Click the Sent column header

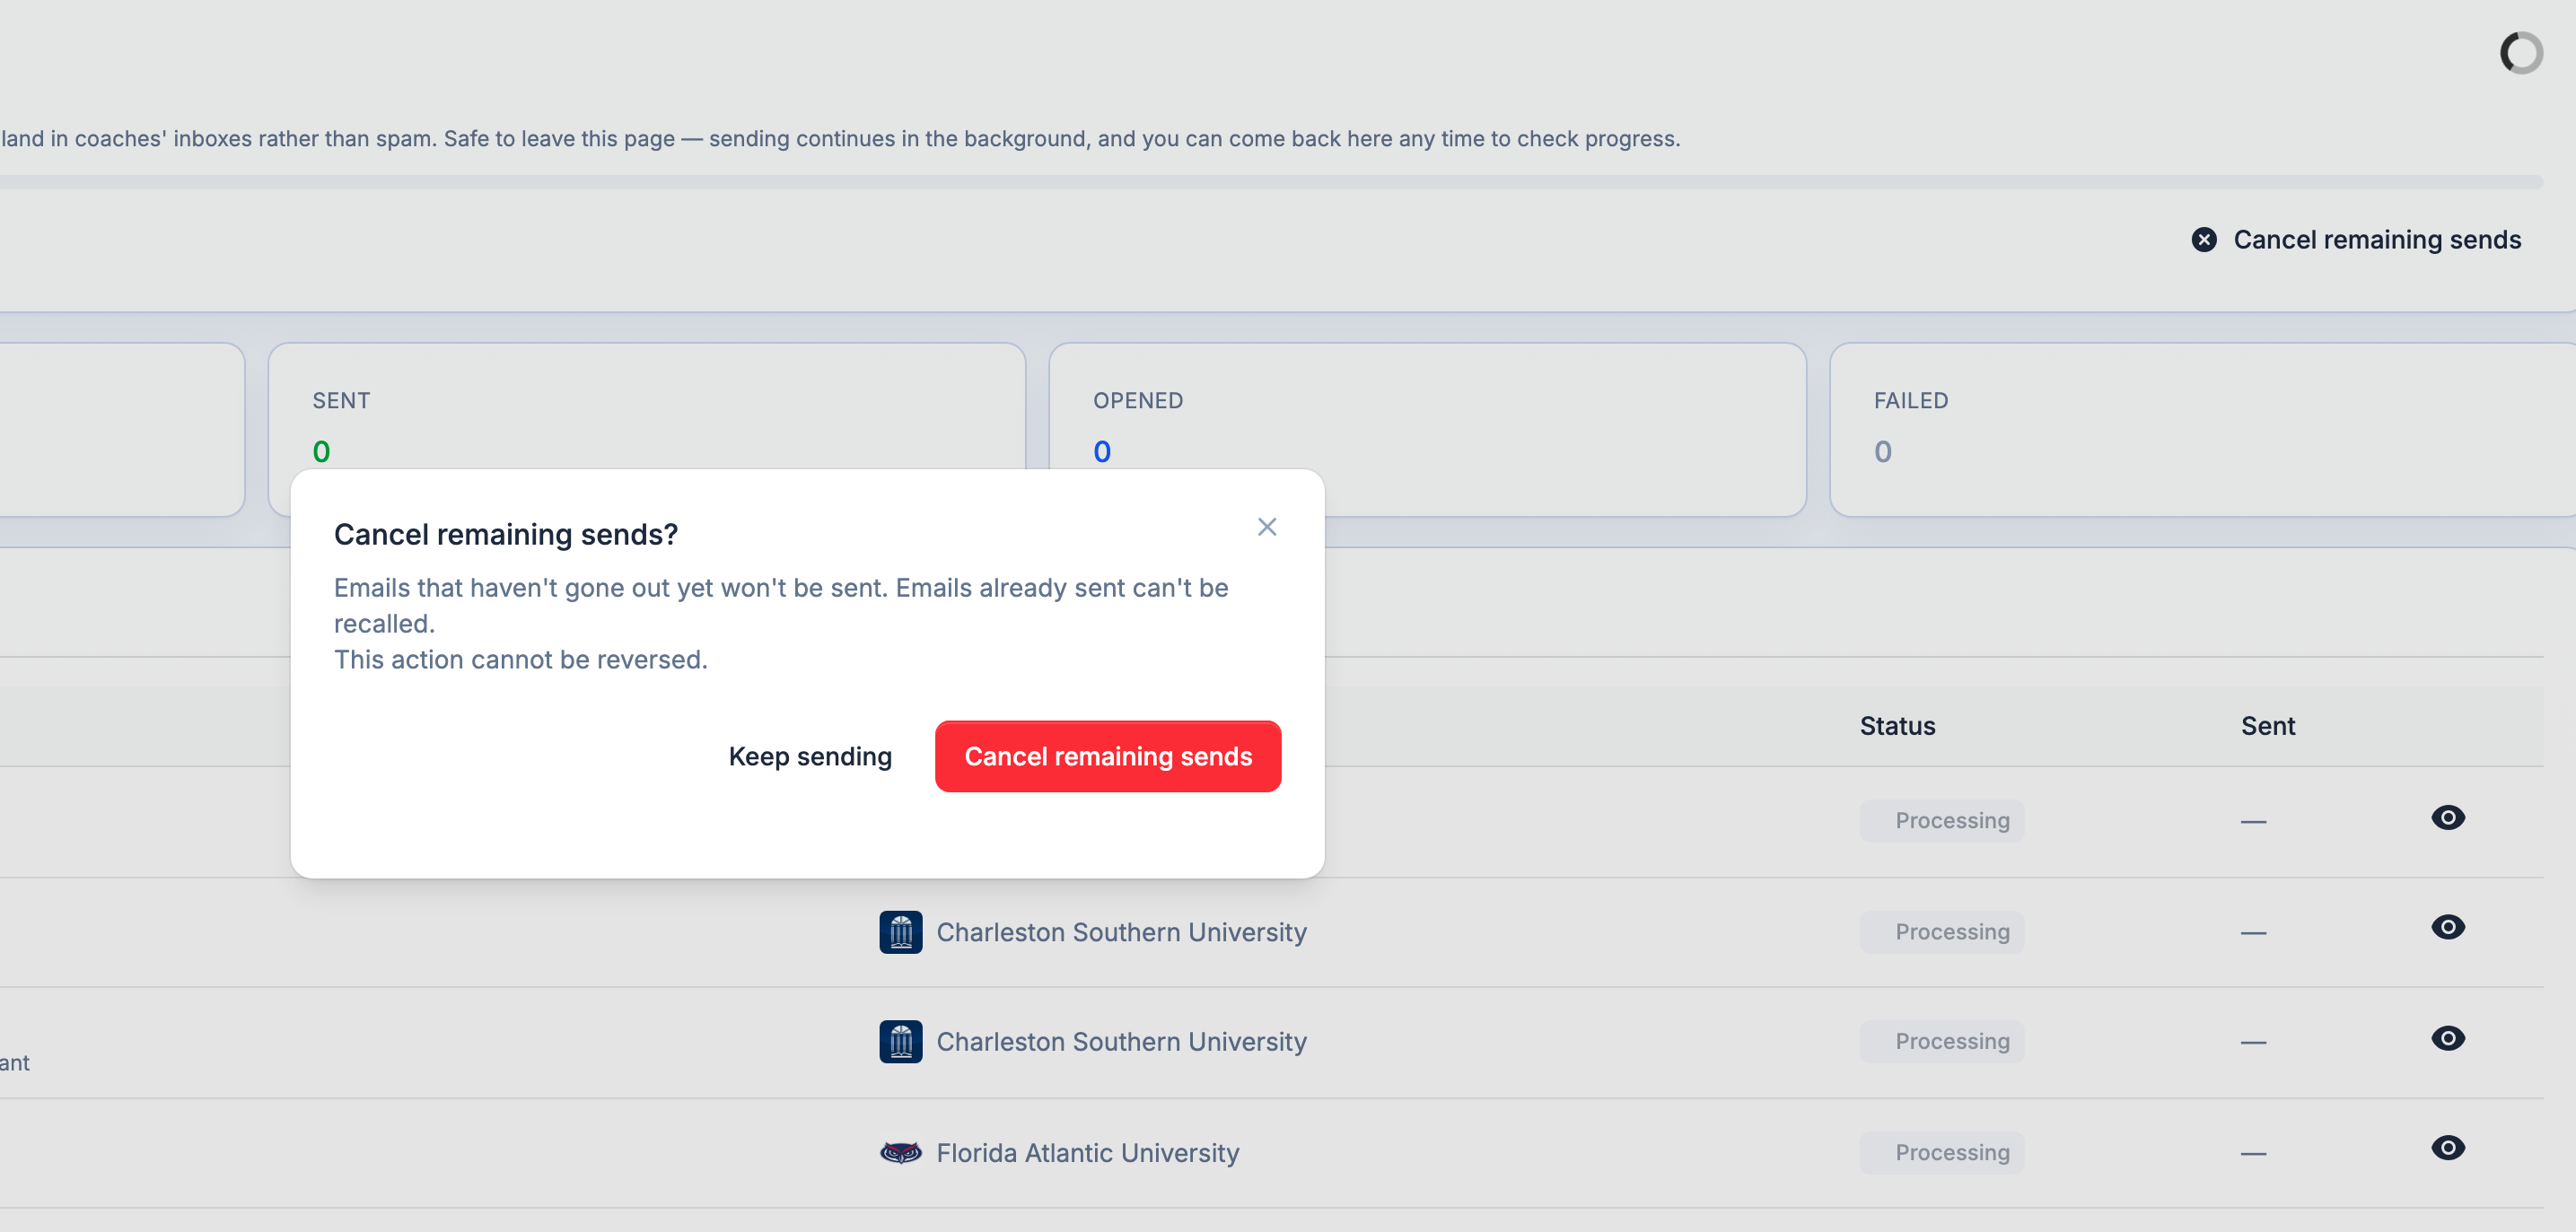[2267, 726]
